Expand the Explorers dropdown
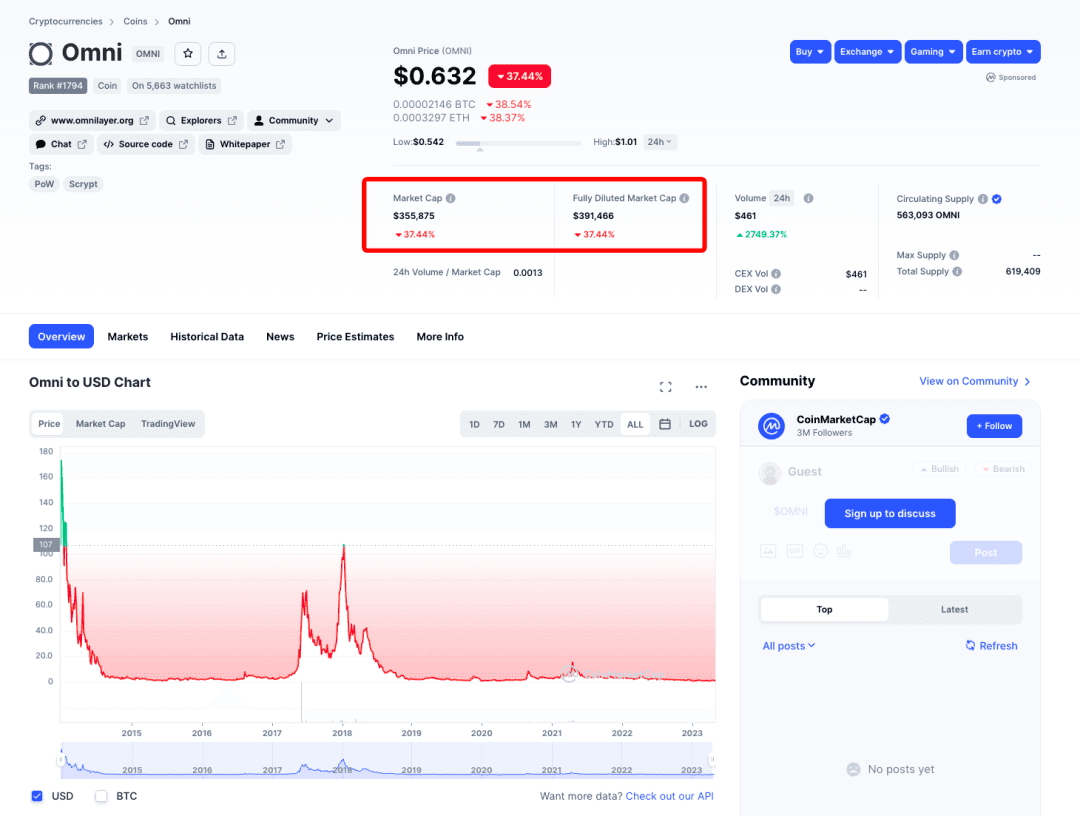The image size is (1080, 816). pyautogui.click(x=201, y=121)
